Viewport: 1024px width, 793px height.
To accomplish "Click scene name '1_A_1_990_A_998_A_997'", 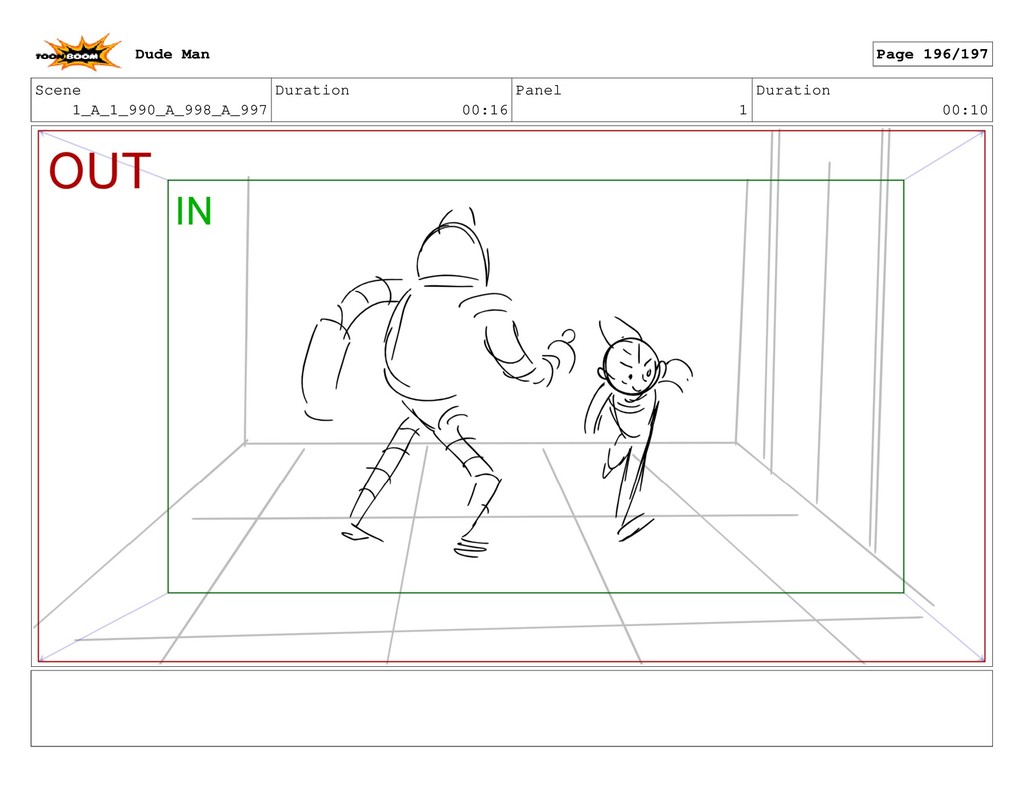I will 170,110.
